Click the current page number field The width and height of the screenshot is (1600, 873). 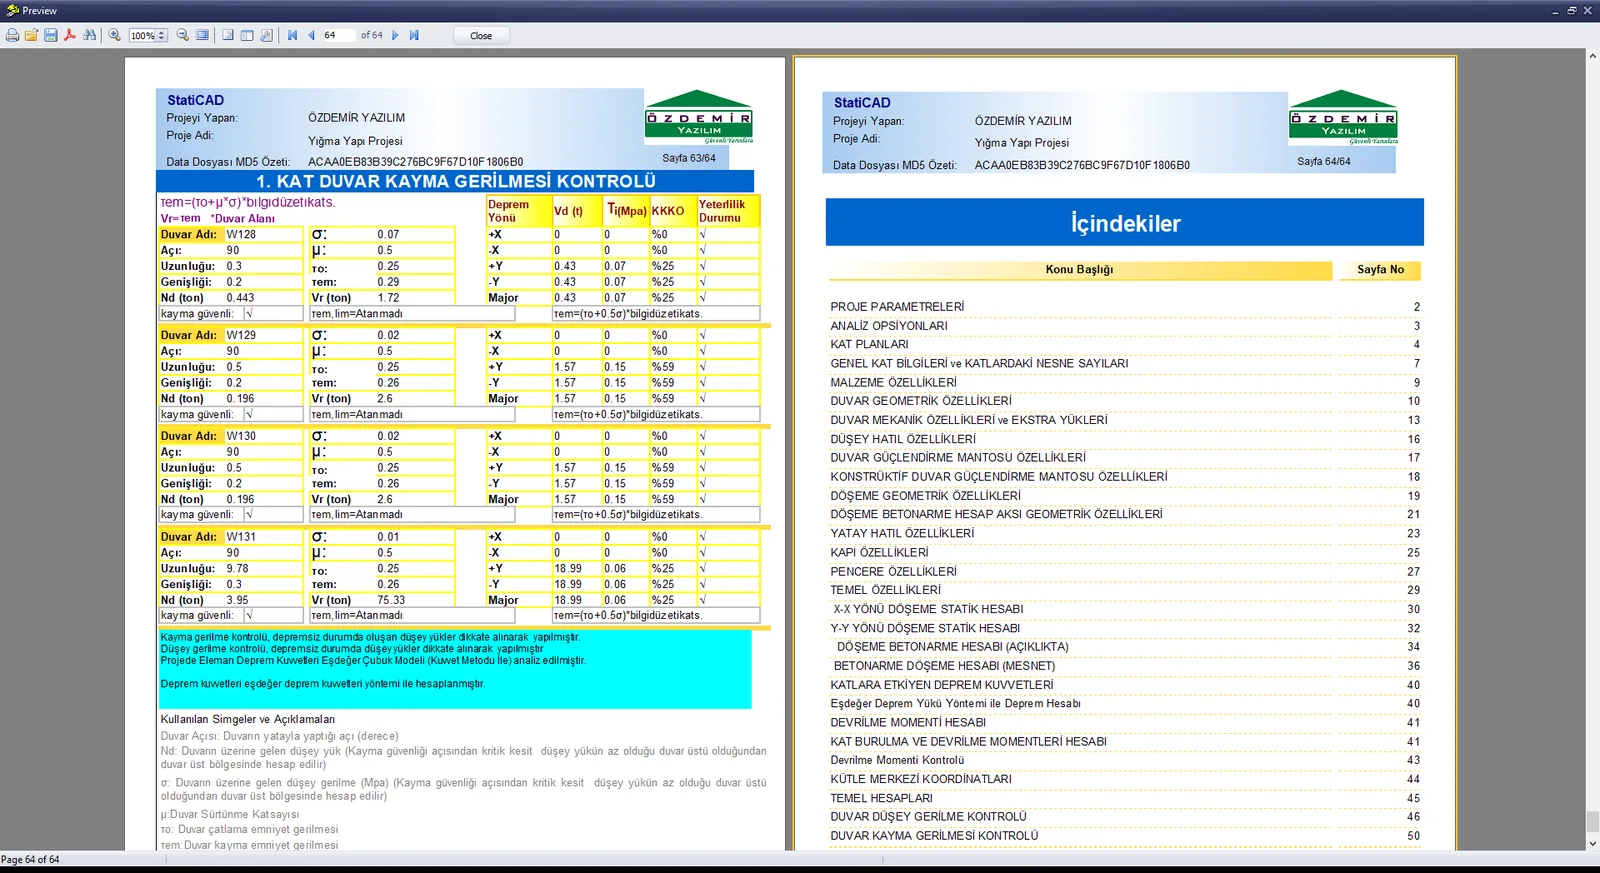pyautogui.click(x=338, y=35)
